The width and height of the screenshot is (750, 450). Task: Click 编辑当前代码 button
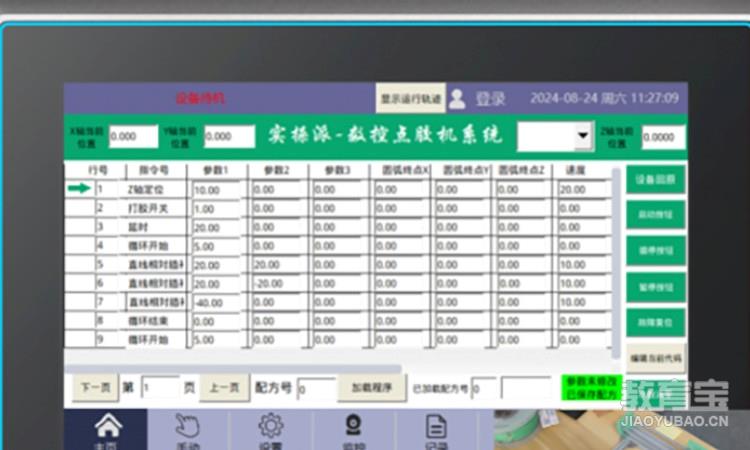[655, 357]
